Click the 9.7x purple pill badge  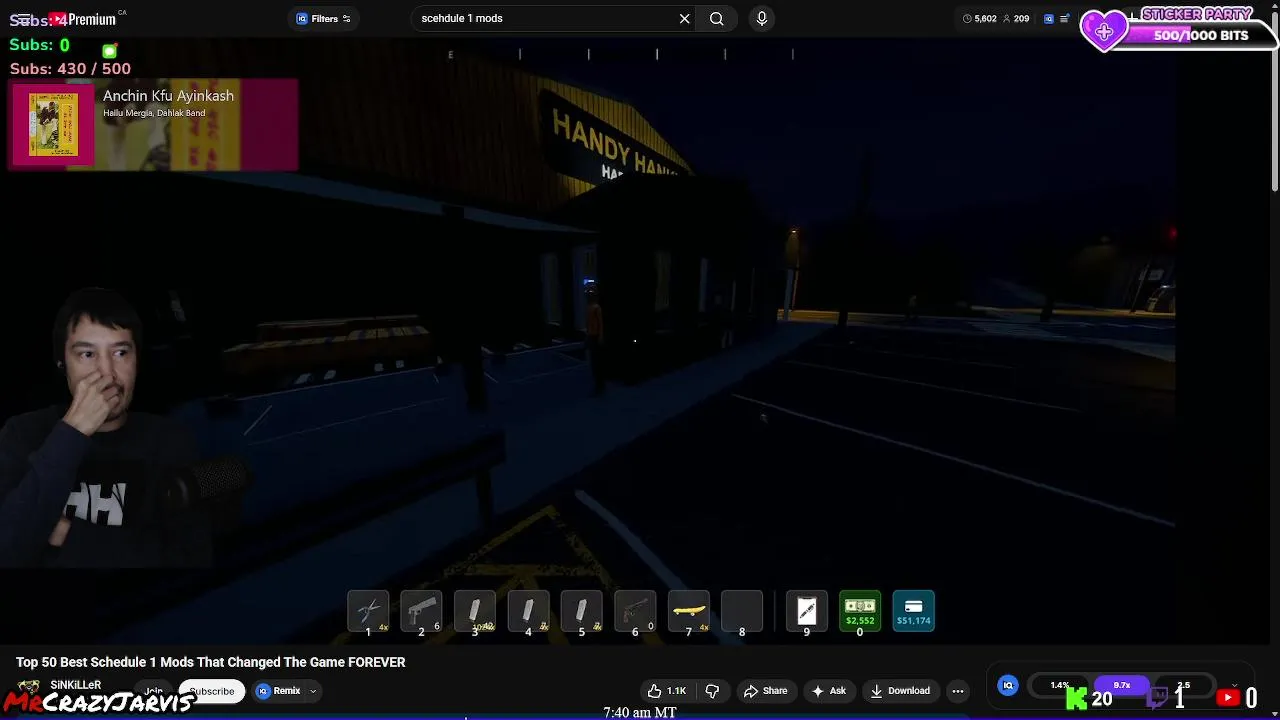[1122, 685]
